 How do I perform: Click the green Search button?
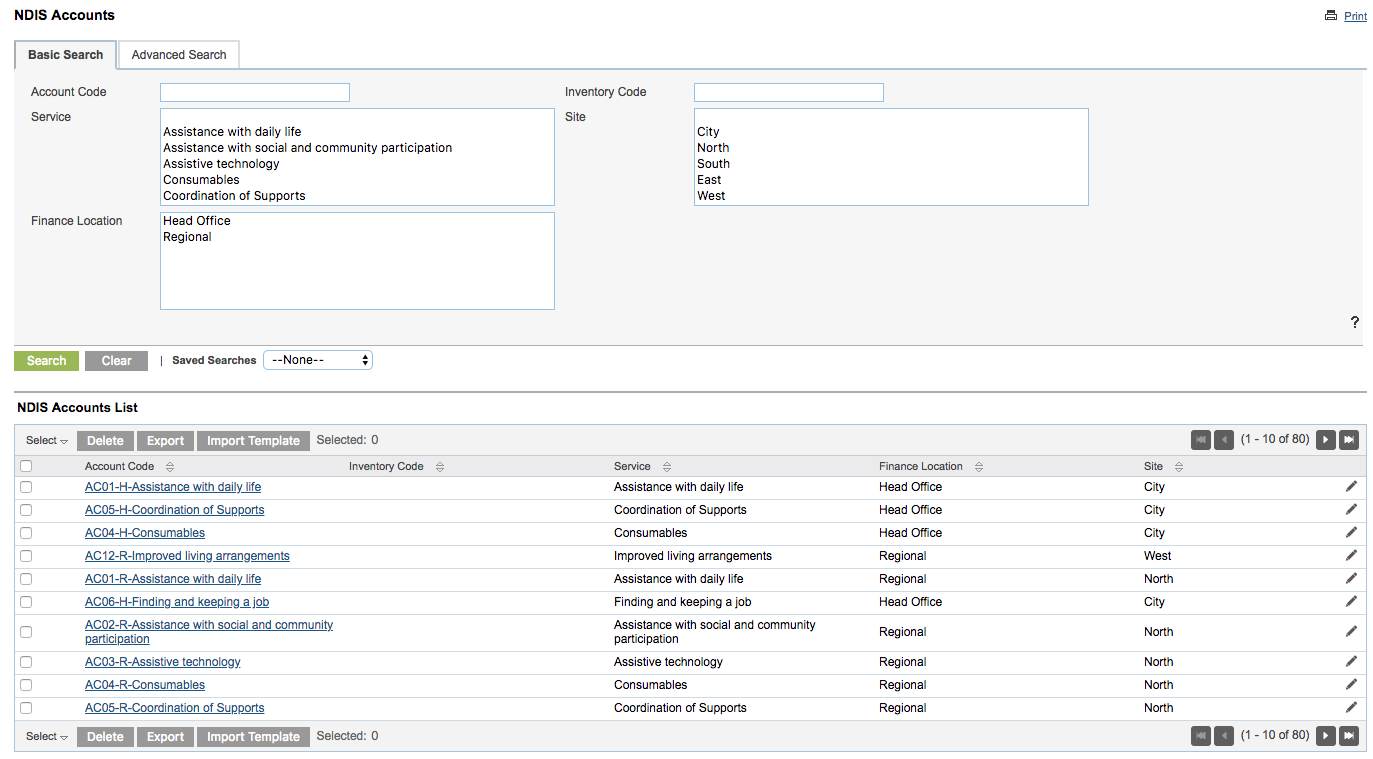point(46,361)
